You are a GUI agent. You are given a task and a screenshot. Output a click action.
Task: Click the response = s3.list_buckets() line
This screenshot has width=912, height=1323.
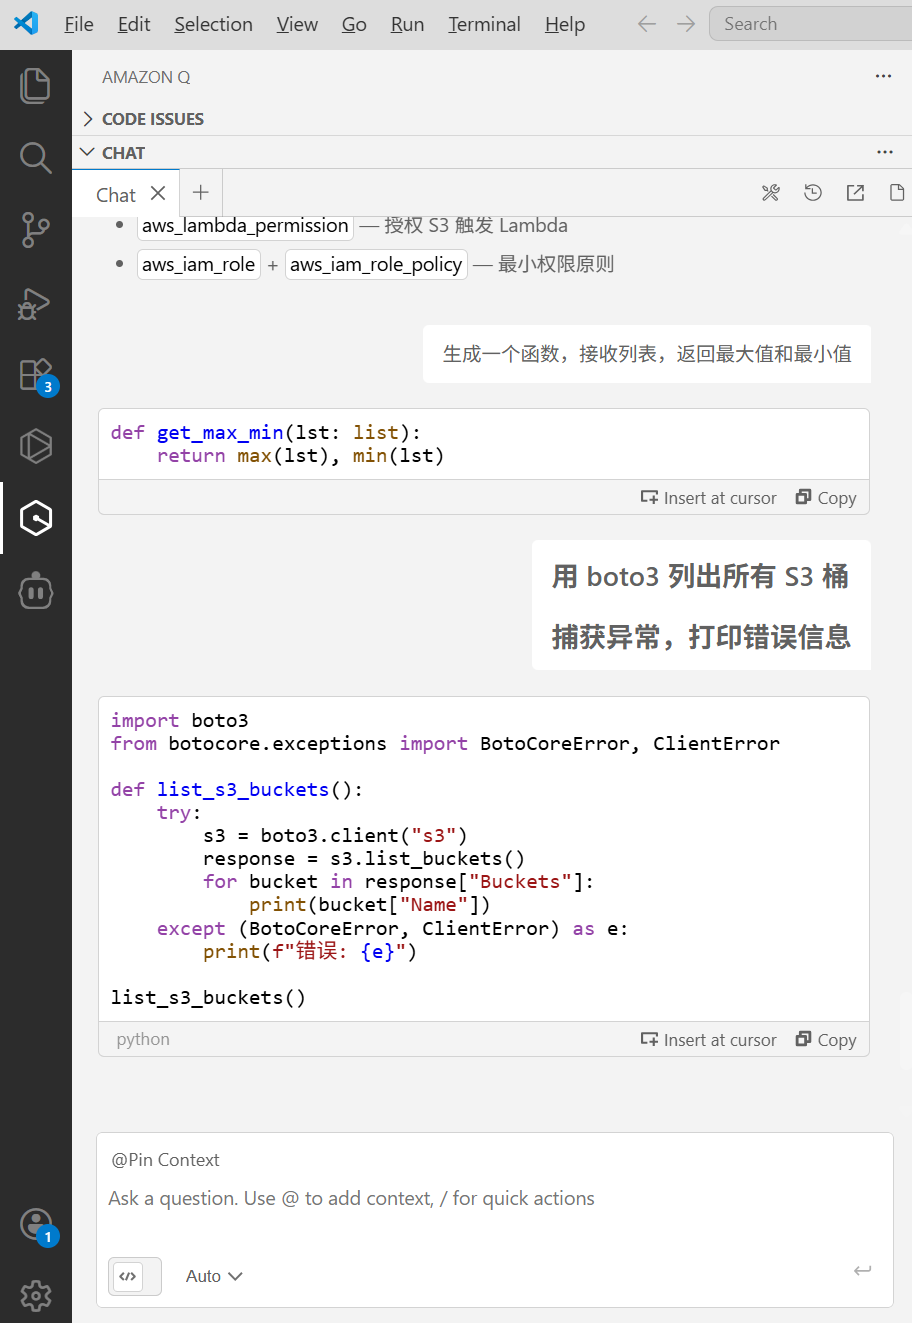(x=364, y=859)
